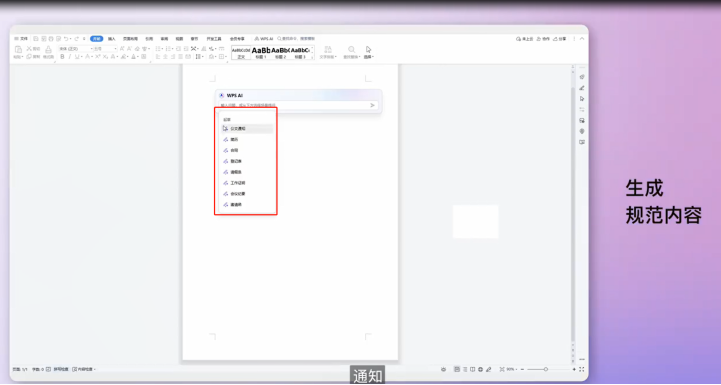
Task: Open the line spacing dropdown
Action: pyautogui.click(x=199, y=57)
